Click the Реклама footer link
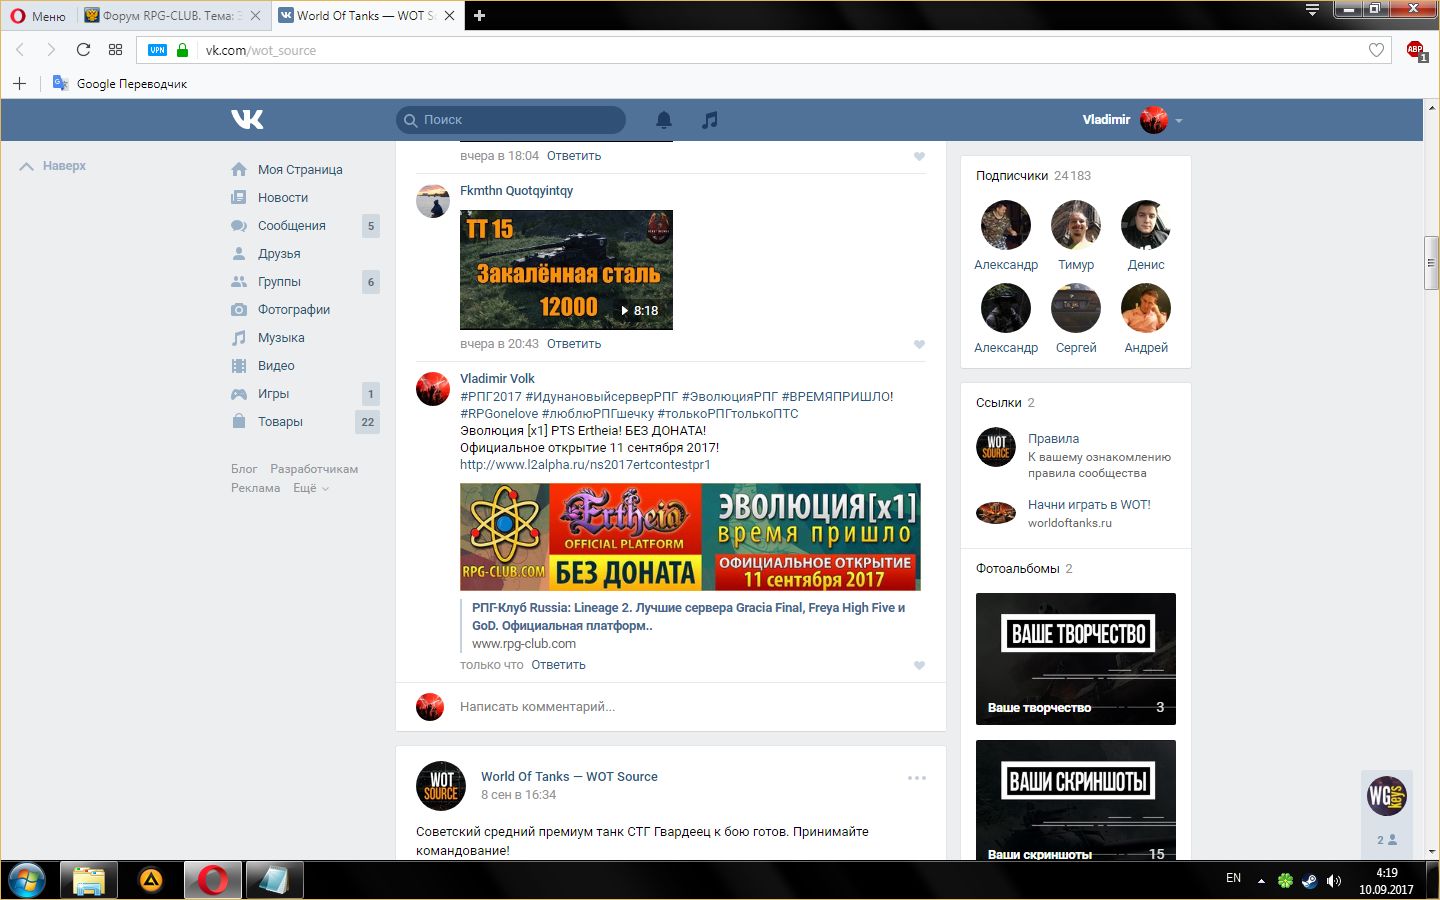1440x900 pixels. tap(255, 488)
